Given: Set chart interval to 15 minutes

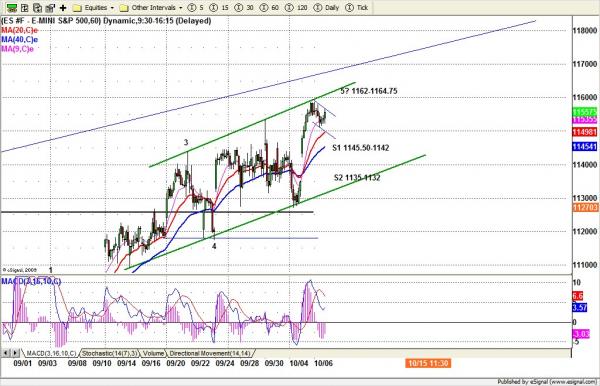Looking at the screenshot, I should coord(219,8).
